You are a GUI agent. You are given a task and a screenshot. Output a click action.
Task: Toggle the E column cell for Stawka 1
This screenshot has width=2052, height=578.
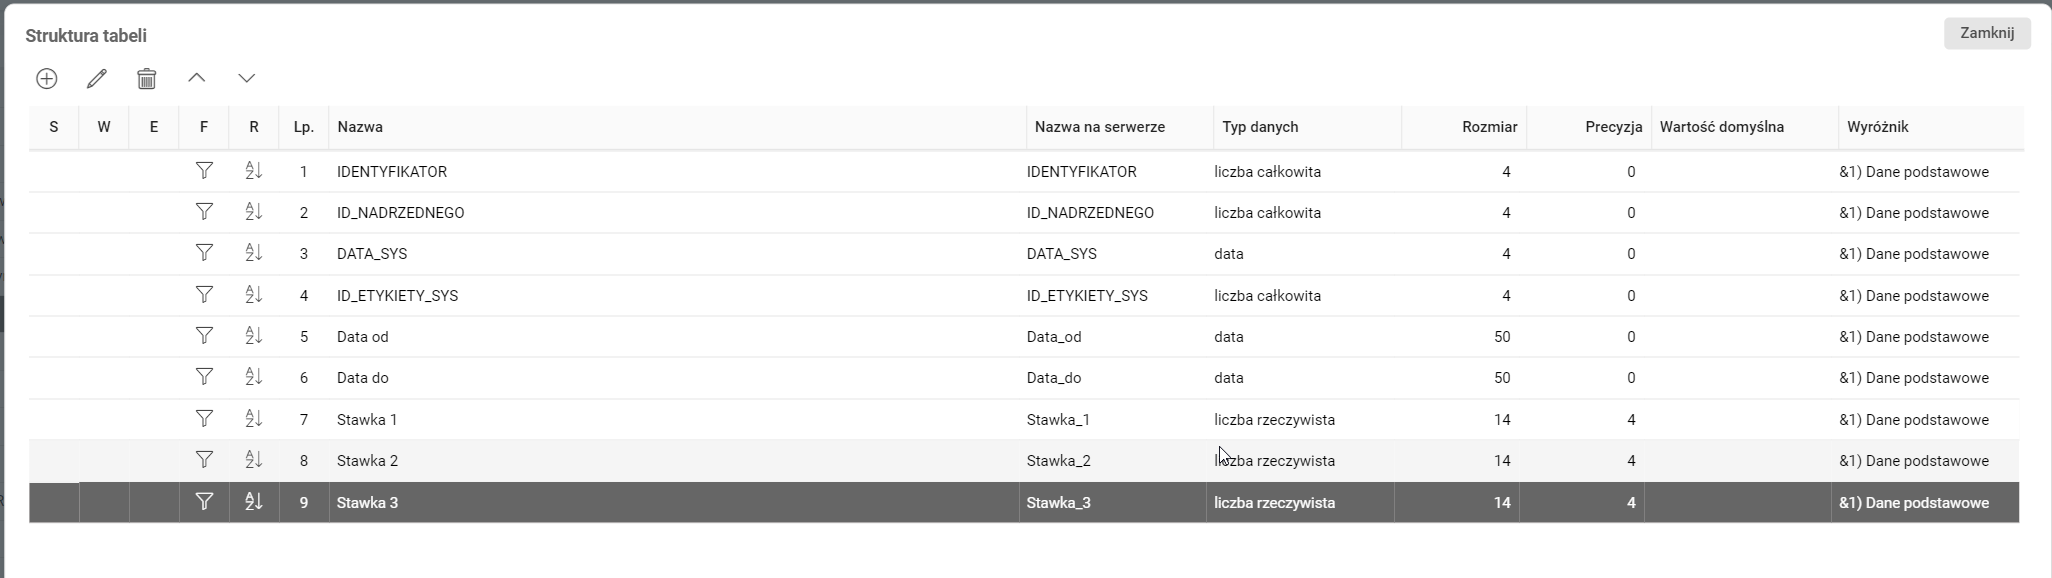tap(154, 419)
